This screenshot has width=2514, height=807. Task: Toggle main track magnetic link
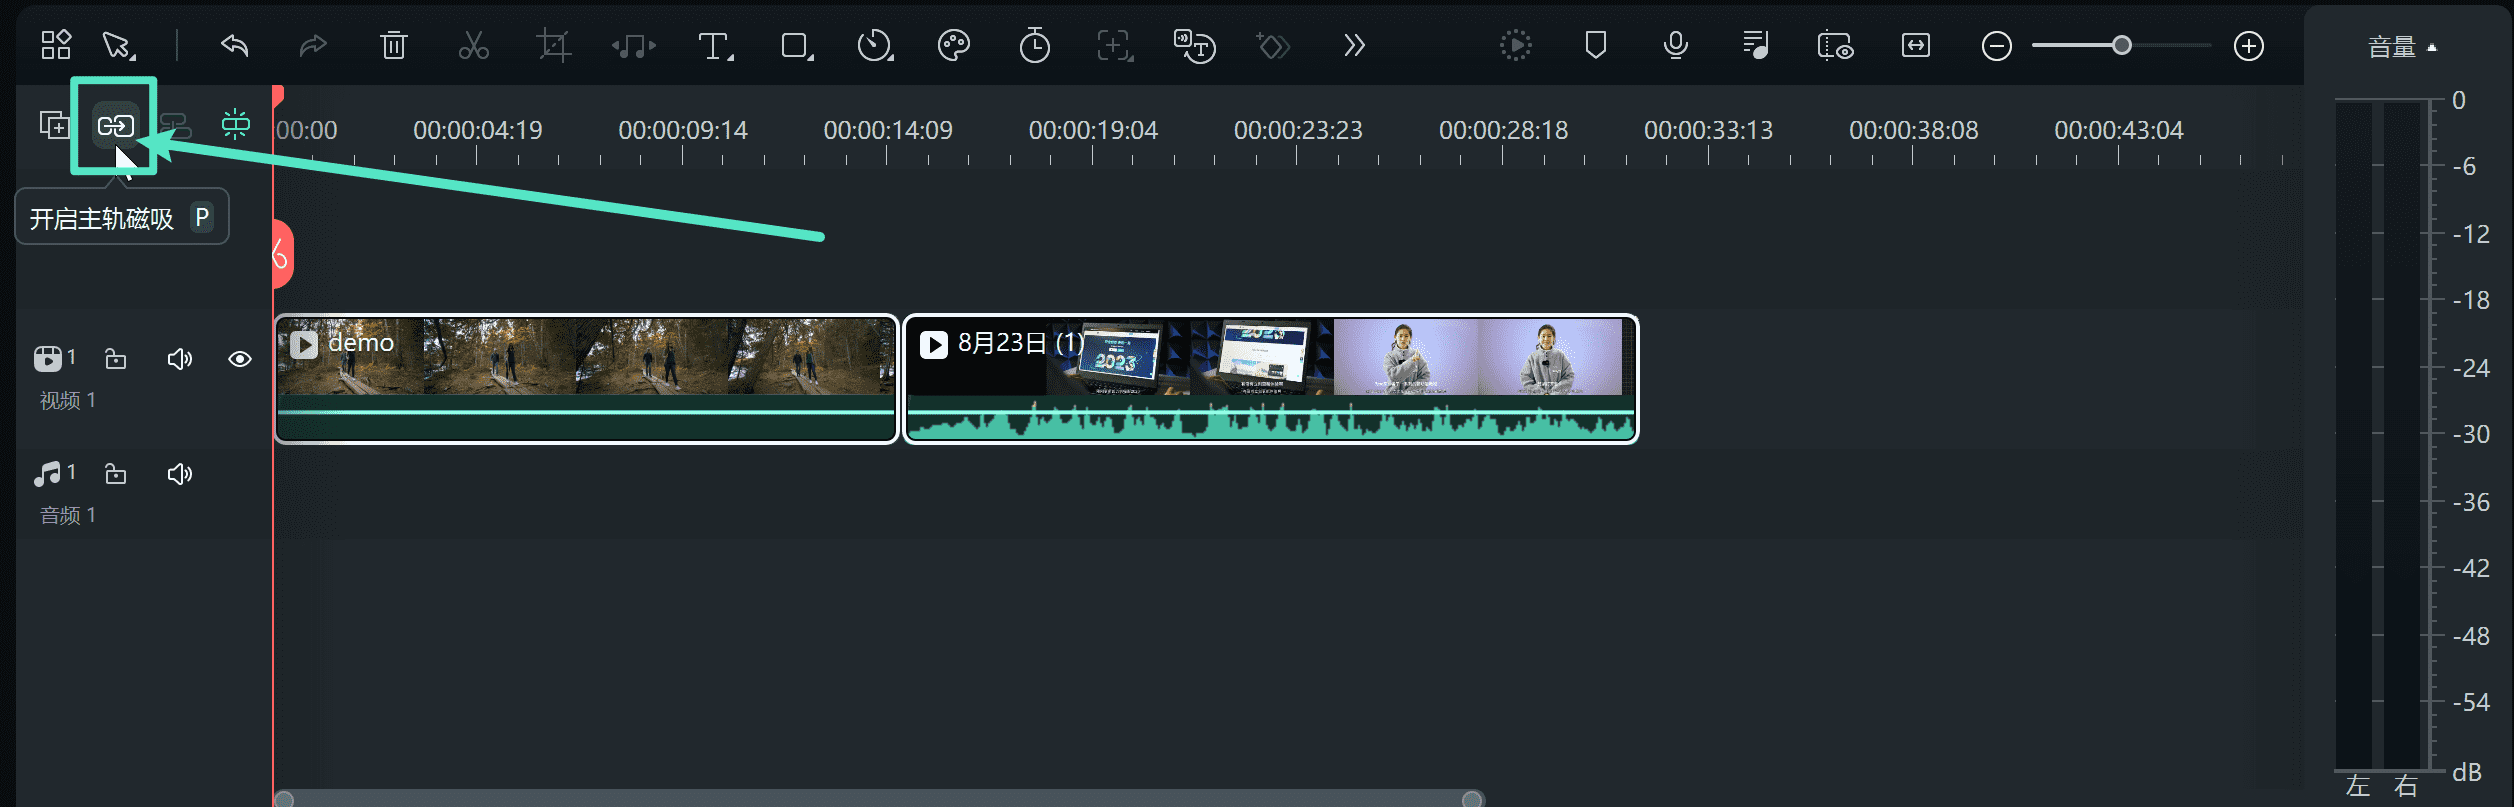point(115,126)
